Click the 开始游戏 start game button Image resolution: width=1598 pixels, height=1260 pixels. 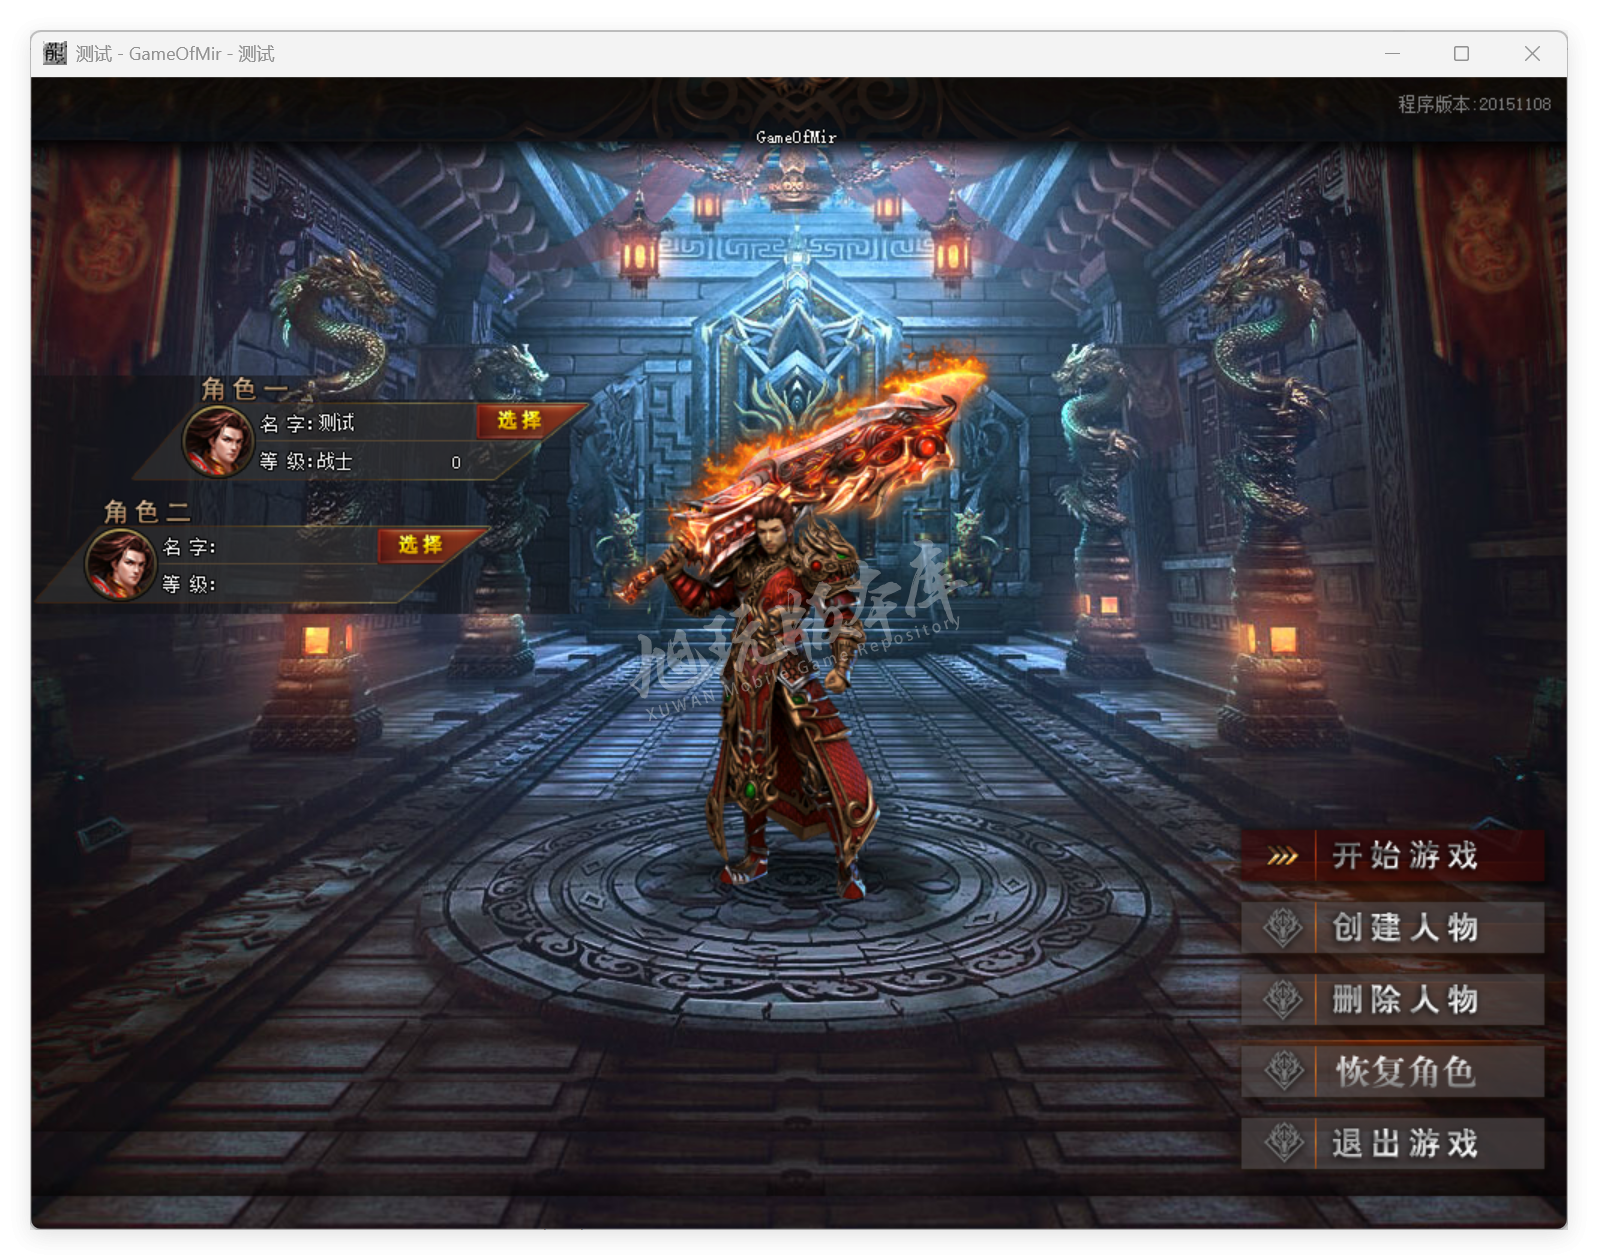[1392, 856]
